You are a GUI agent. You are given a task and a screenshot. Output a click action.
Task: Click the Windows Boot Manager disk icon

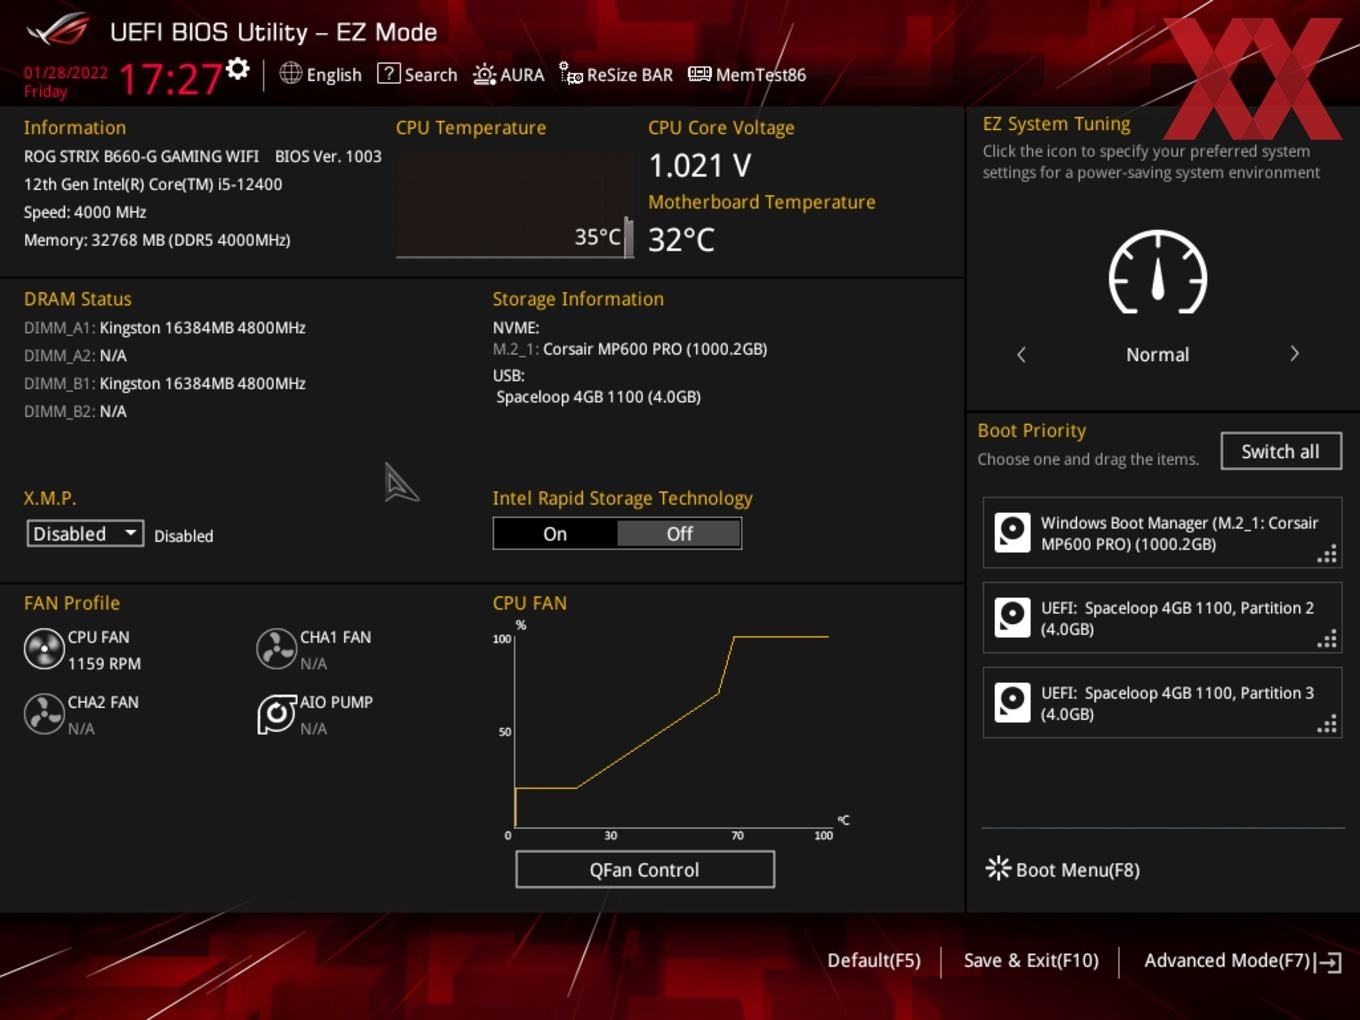pyautogui.click(x=1012, y=532)
